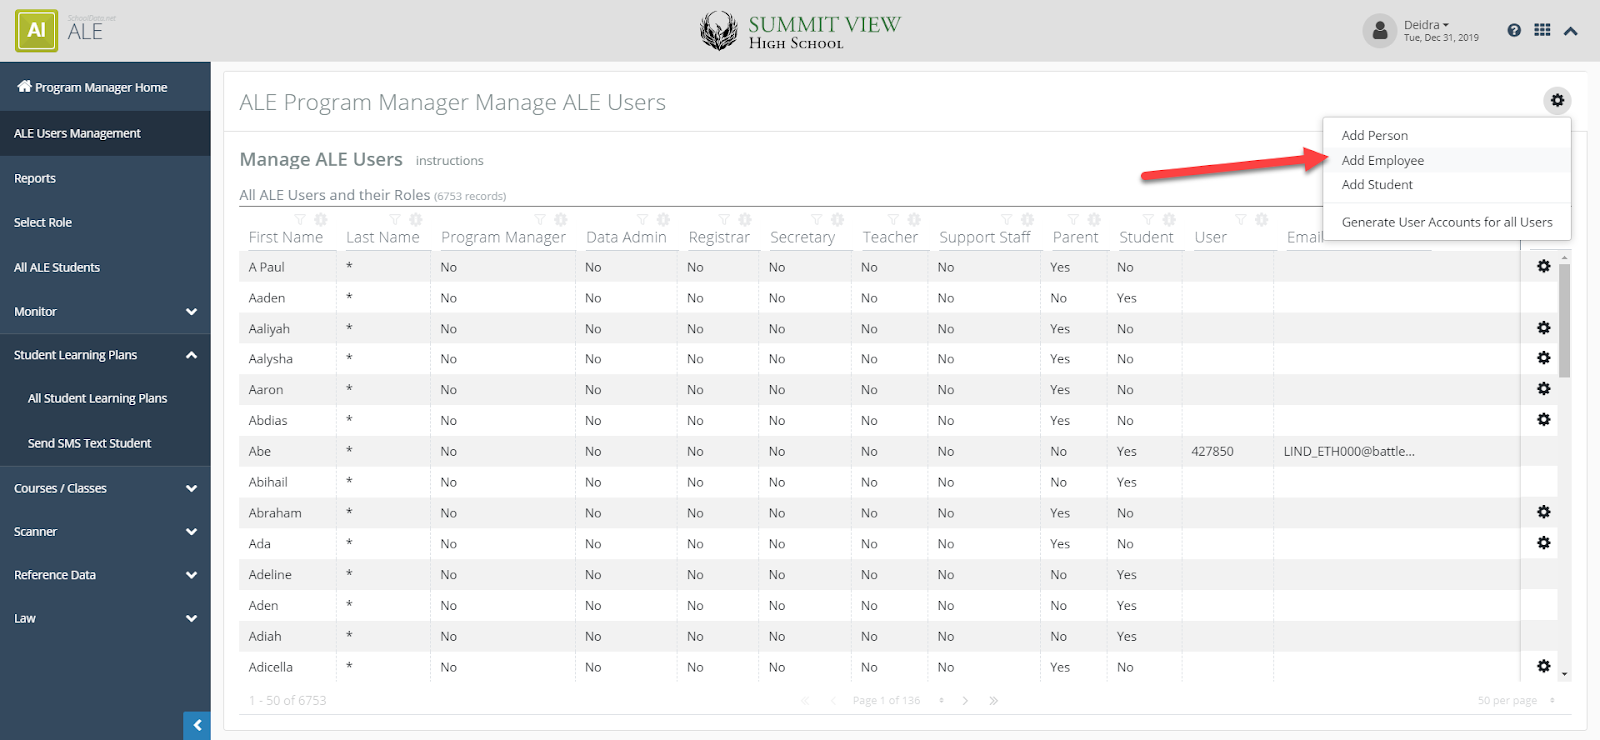The width and height of the screenshot is (1600, 740).
Task: Click the gear icon above First Name
Action: point(321,219)
